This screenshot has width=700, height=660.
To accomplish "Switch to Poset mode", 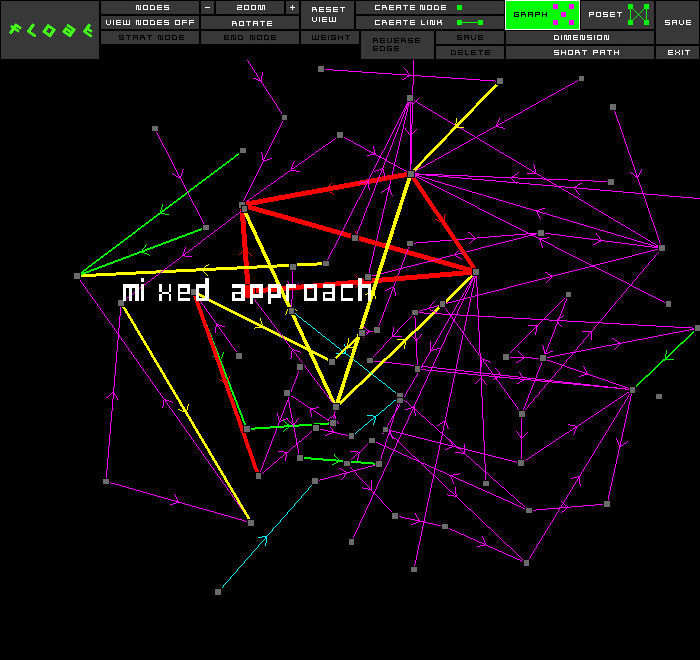I will [618, 15].
